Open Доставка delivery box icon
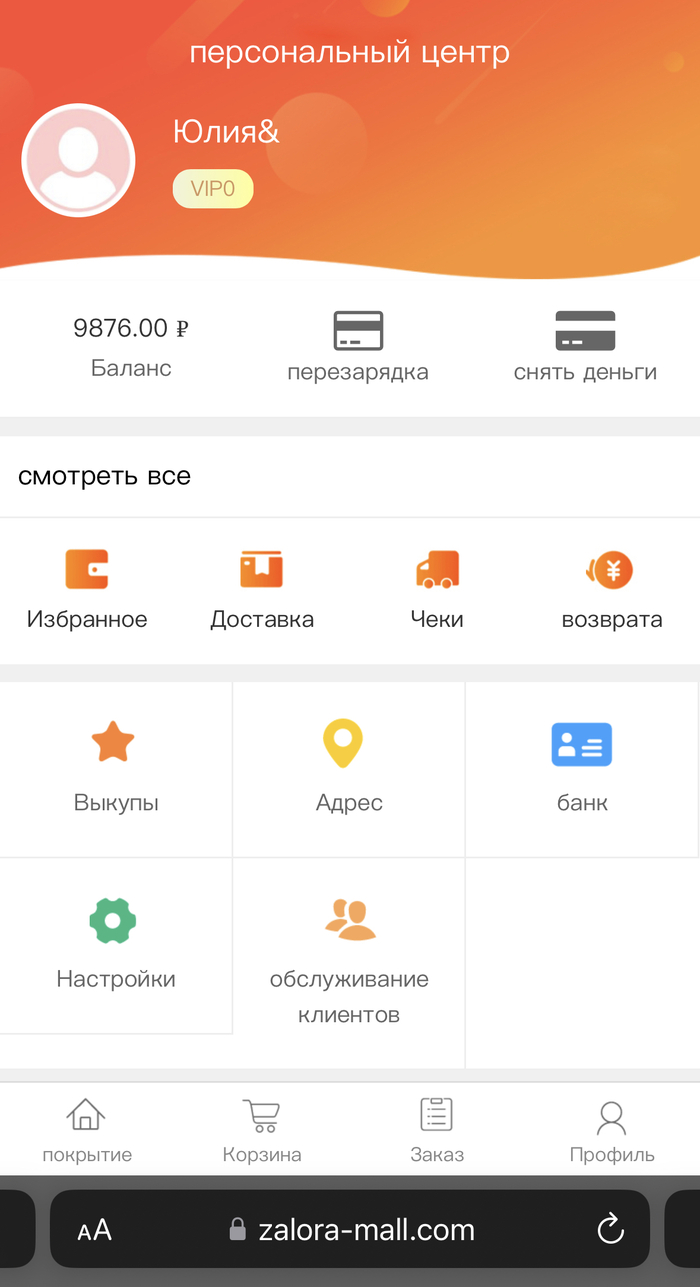Screen dimensions: 700x1287 tap(261, 569)
